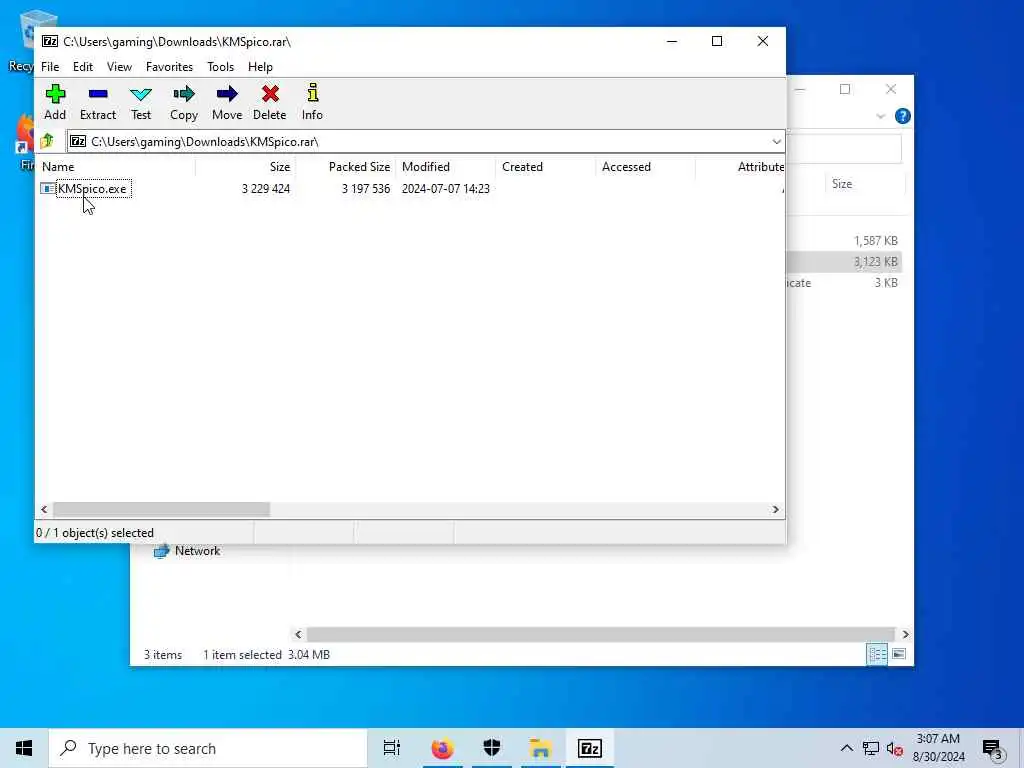Image resolution: width=1024 pixels, height=768 pixels.
Task: Click the 2024-07-07 14:23 modified date
Action: pyautogui.click(x=445, y=189)
